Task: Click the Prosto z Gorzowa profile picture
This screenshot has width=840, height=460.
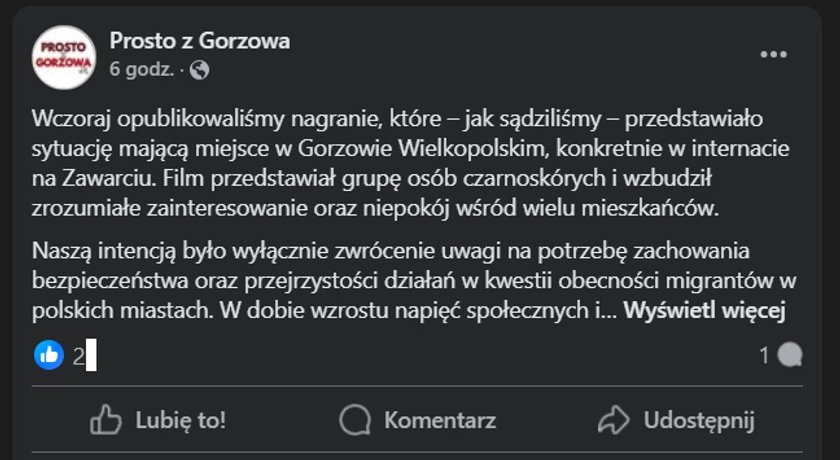Action: 64,57
